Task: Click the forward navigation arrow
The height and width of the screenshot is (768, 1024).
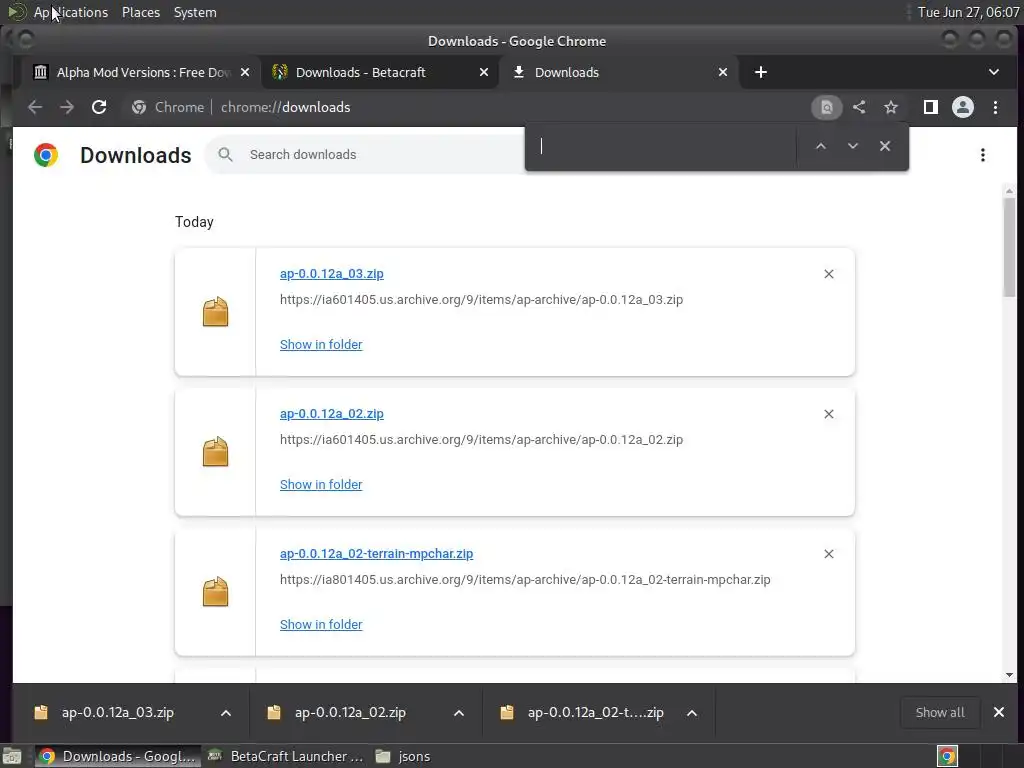Action: (x=67, y=107)
